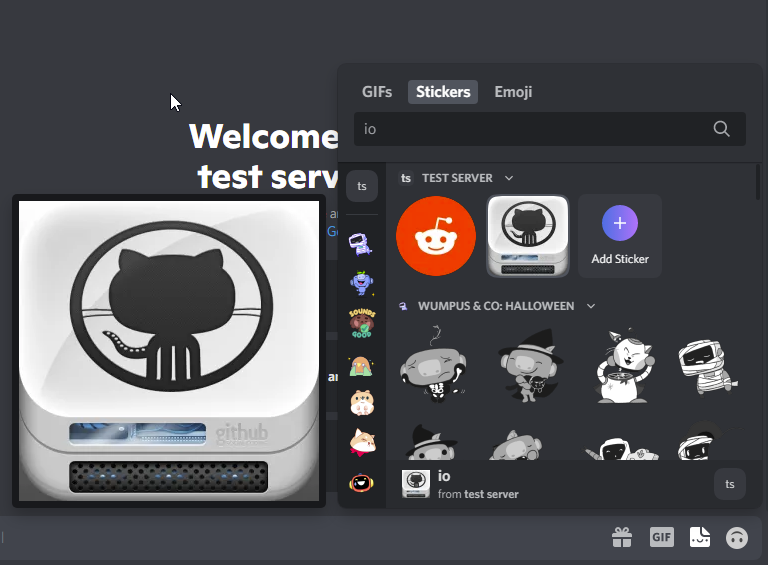Open Wumpus Halloween mummy pack in sidebar
This screenshot has width=768, height=565.
tap(361, 243)
